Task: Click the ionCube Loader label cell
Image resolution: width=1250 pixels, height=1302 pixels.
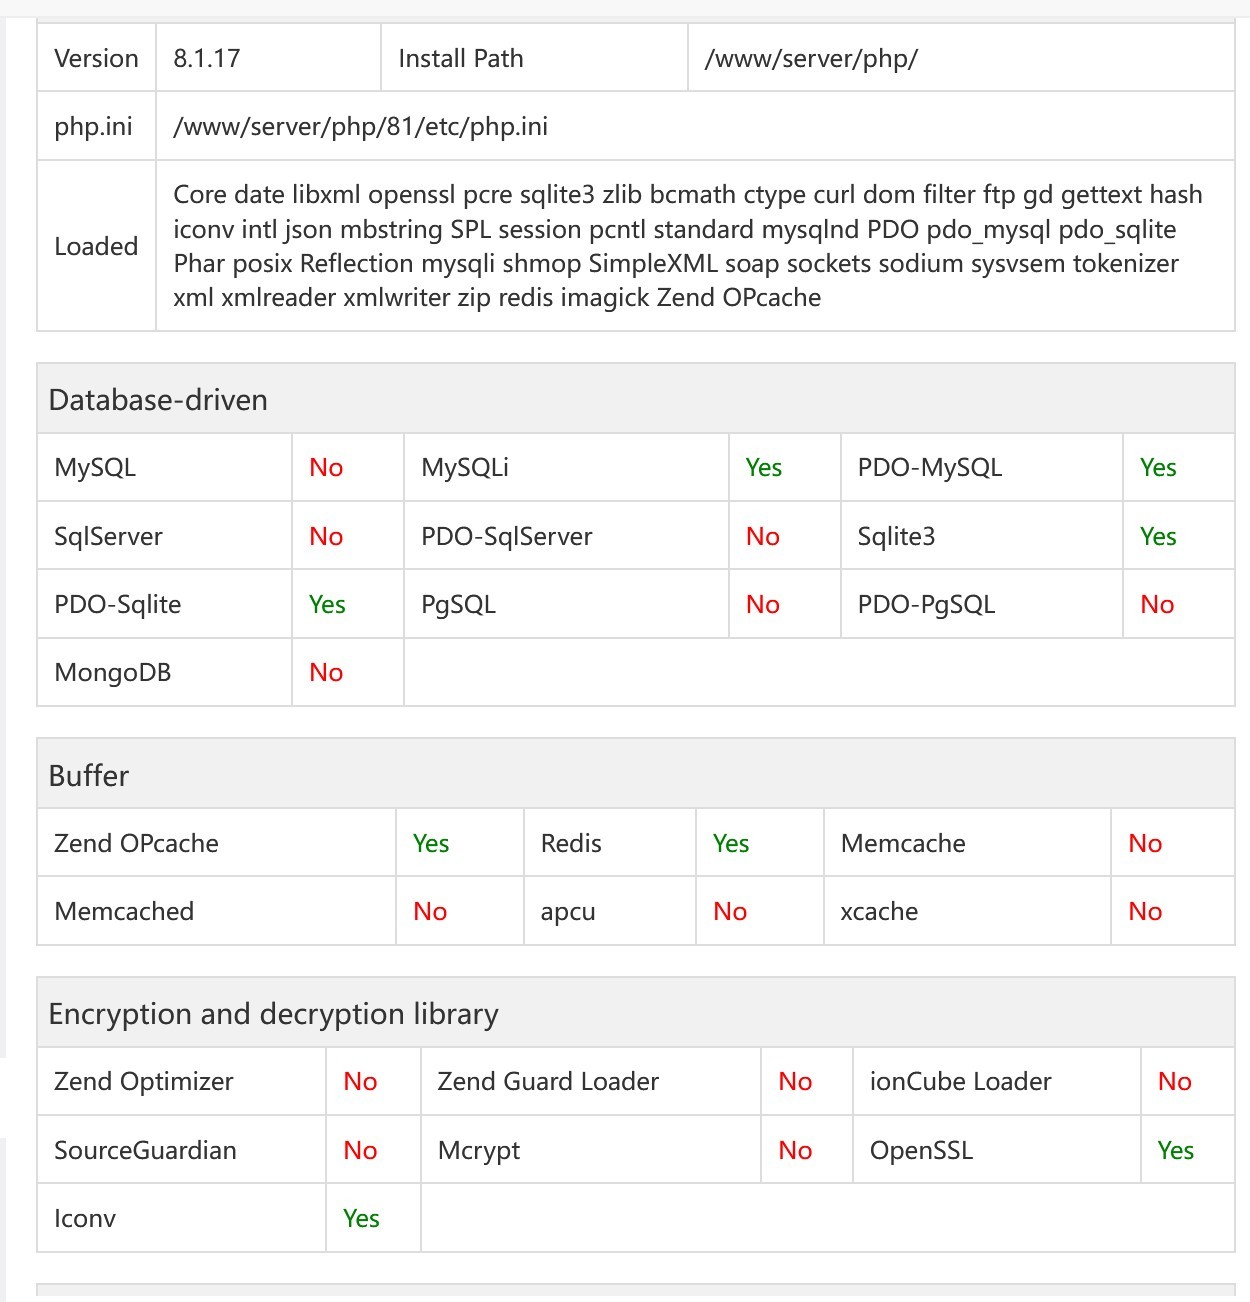Action: click(960, 1082)
